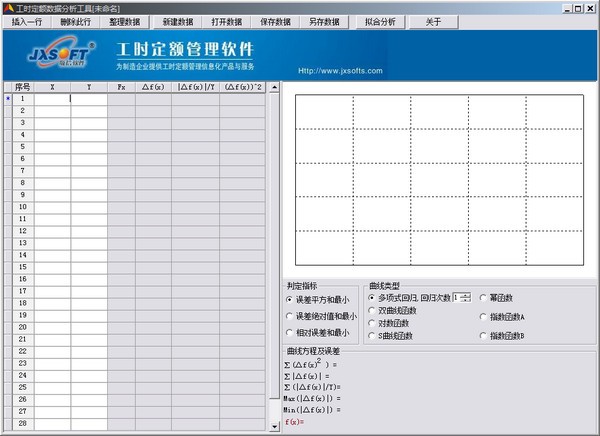Click the 序号 column header
The height and width of the screenshot is (436, 600).
point(23,87)
